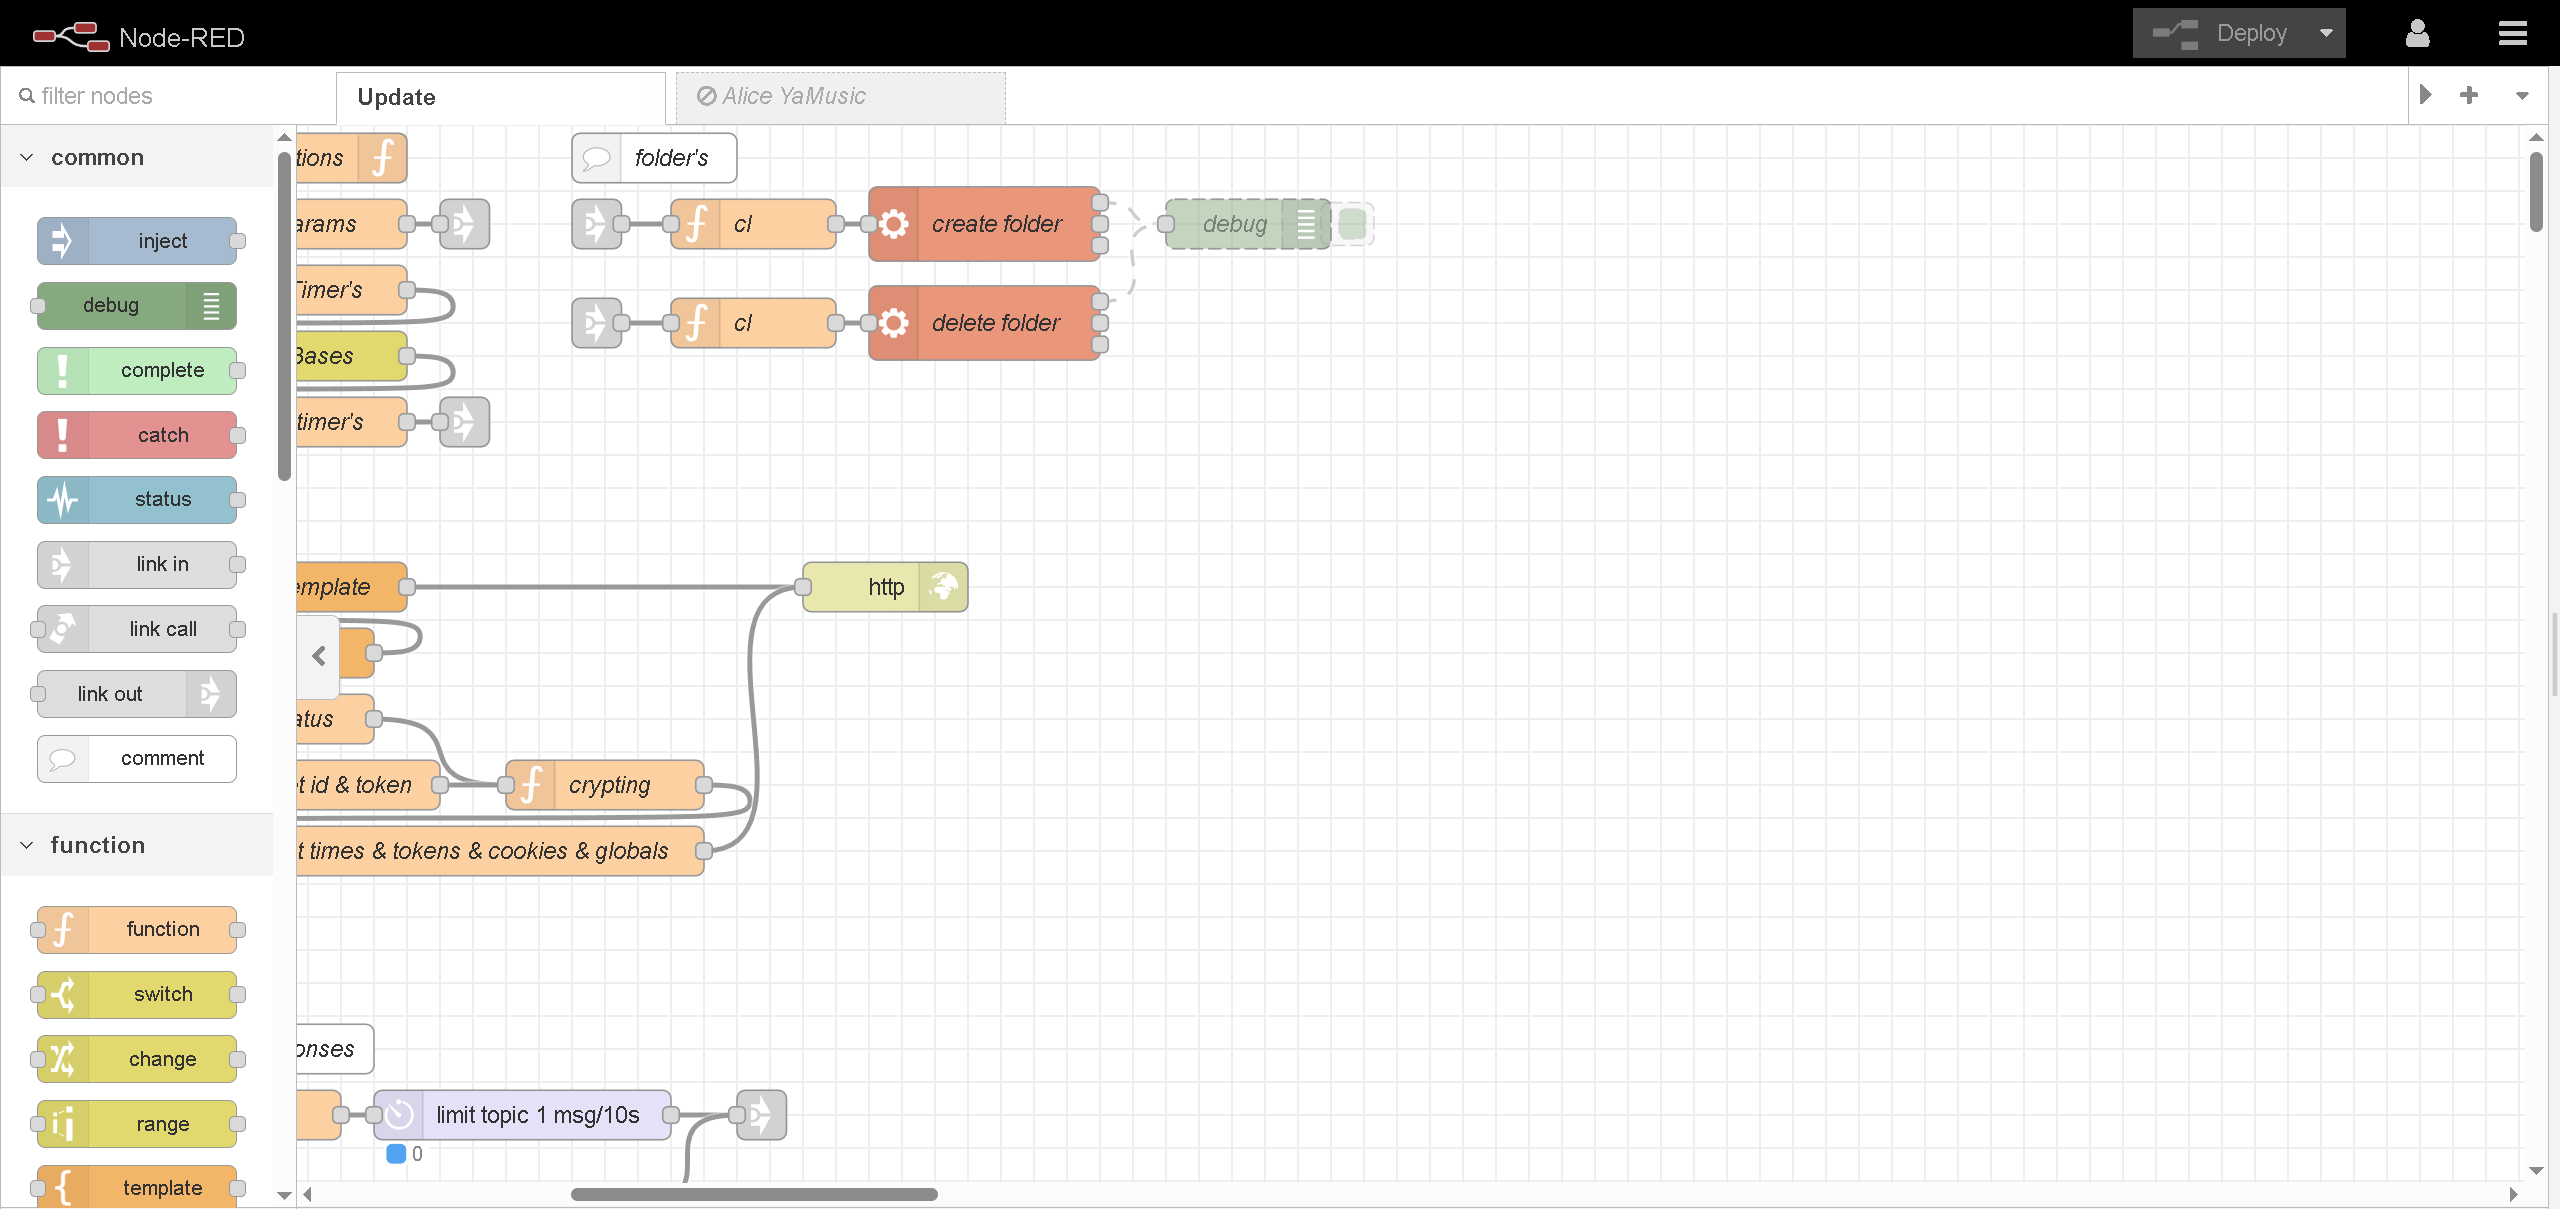
Task: Click the horizontal canvas scrollbar
Action: click(x=754, y=1194)
